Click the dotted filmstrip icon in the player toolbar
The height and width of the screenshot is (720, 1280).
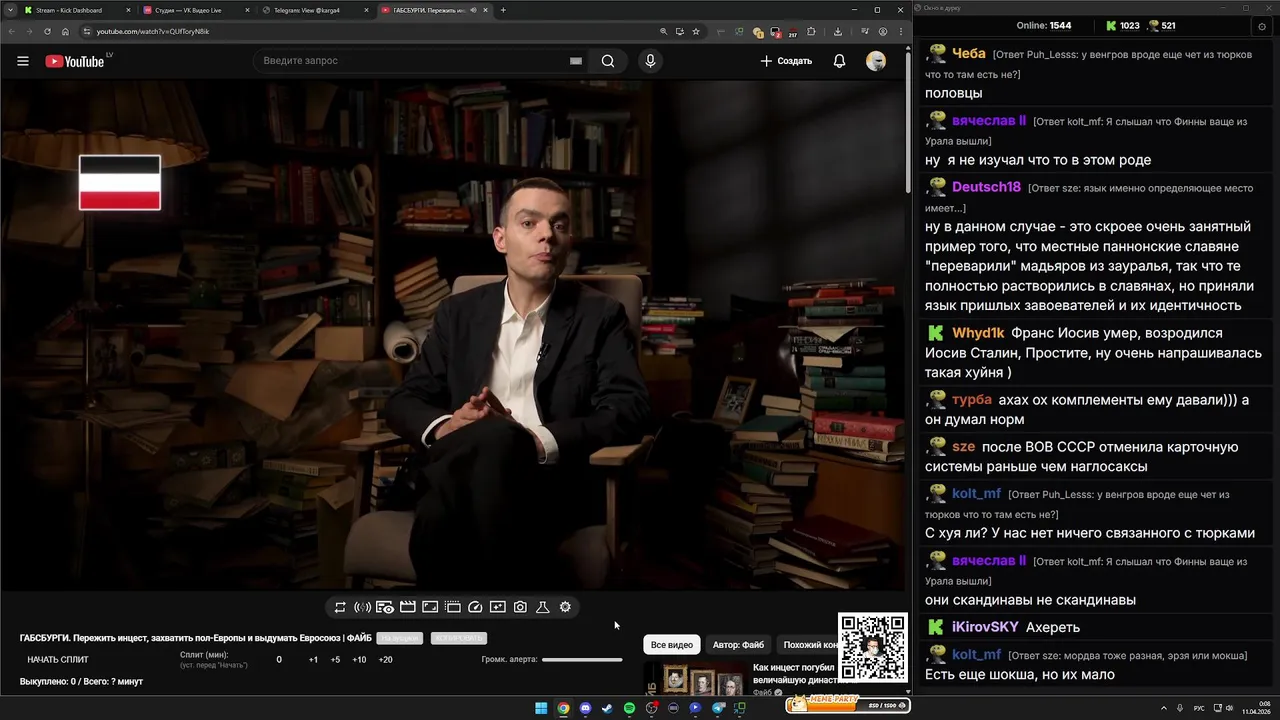[452, 607]
